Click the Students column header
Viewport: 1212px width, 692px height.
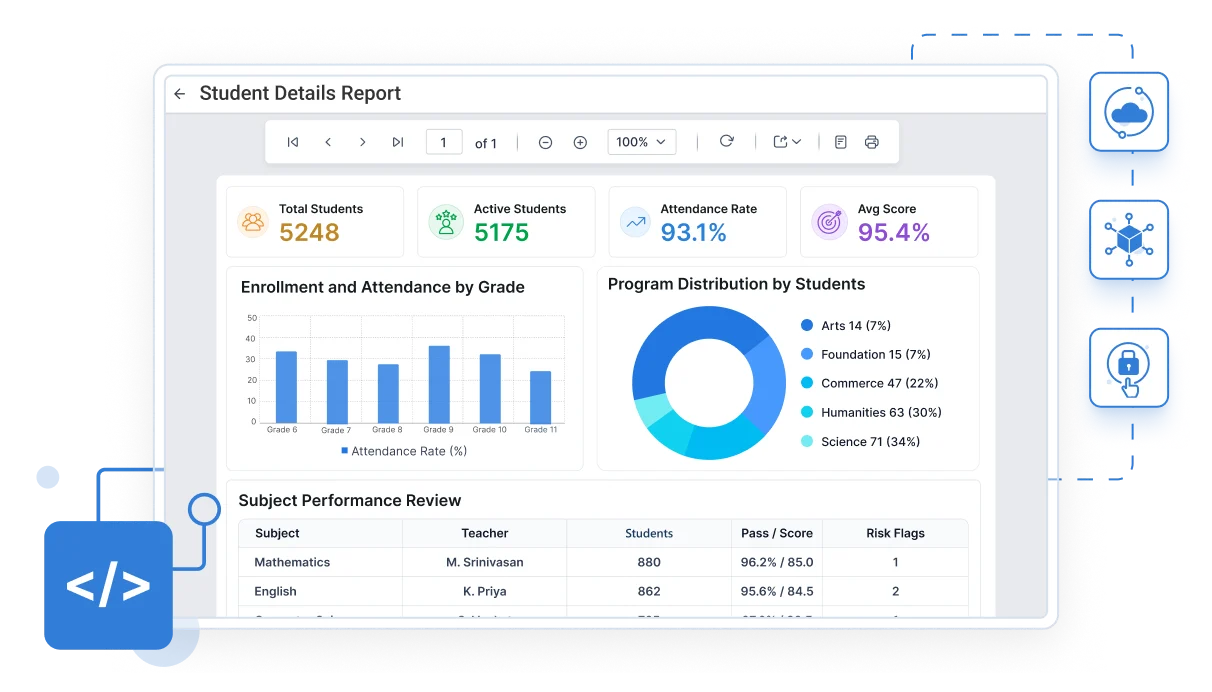[x=649, y=533]
